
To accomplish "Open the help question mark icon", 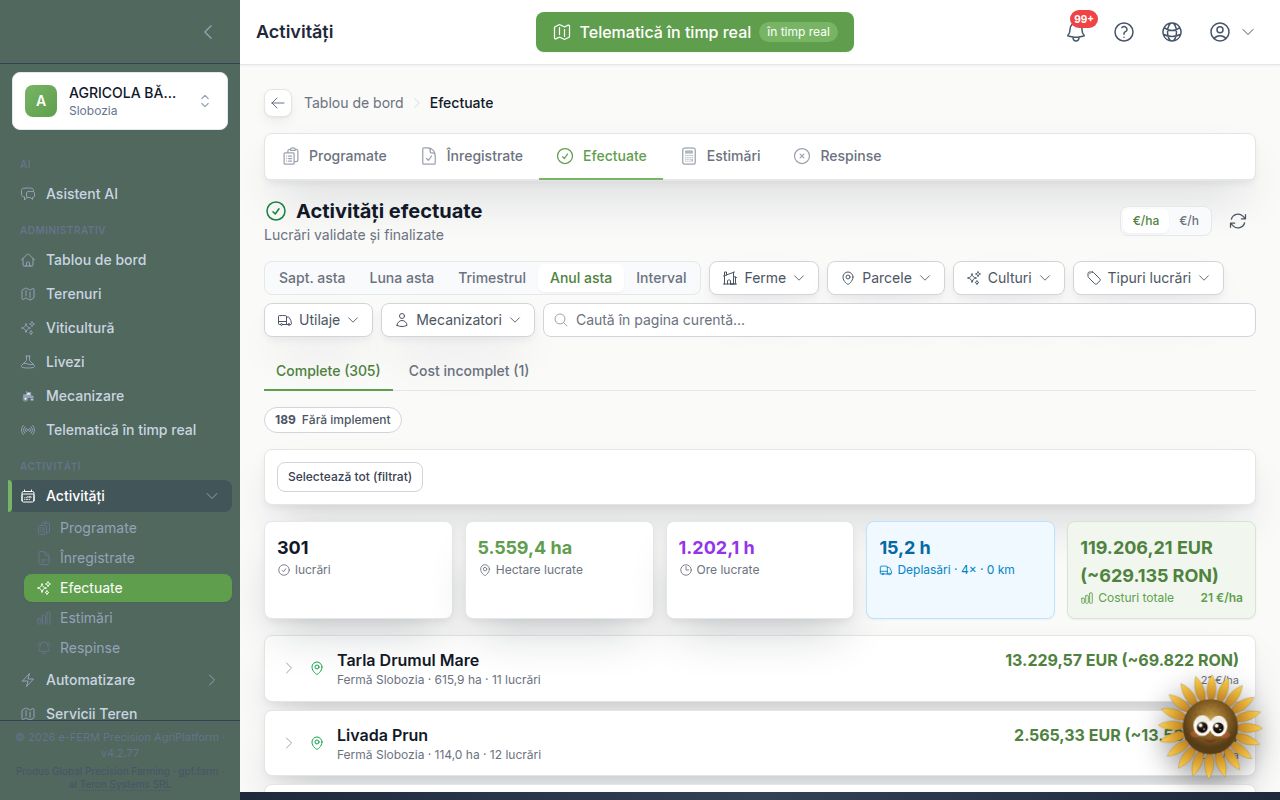I will pyautogui.click(x=1124, y=32).
